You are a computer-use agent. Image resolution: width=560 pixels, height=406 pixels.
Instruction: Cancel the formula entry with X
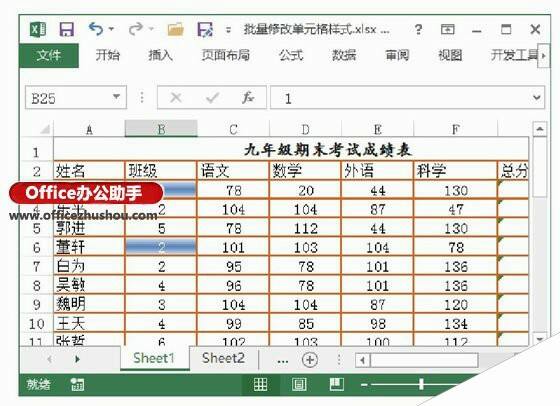tap(176, 97)
